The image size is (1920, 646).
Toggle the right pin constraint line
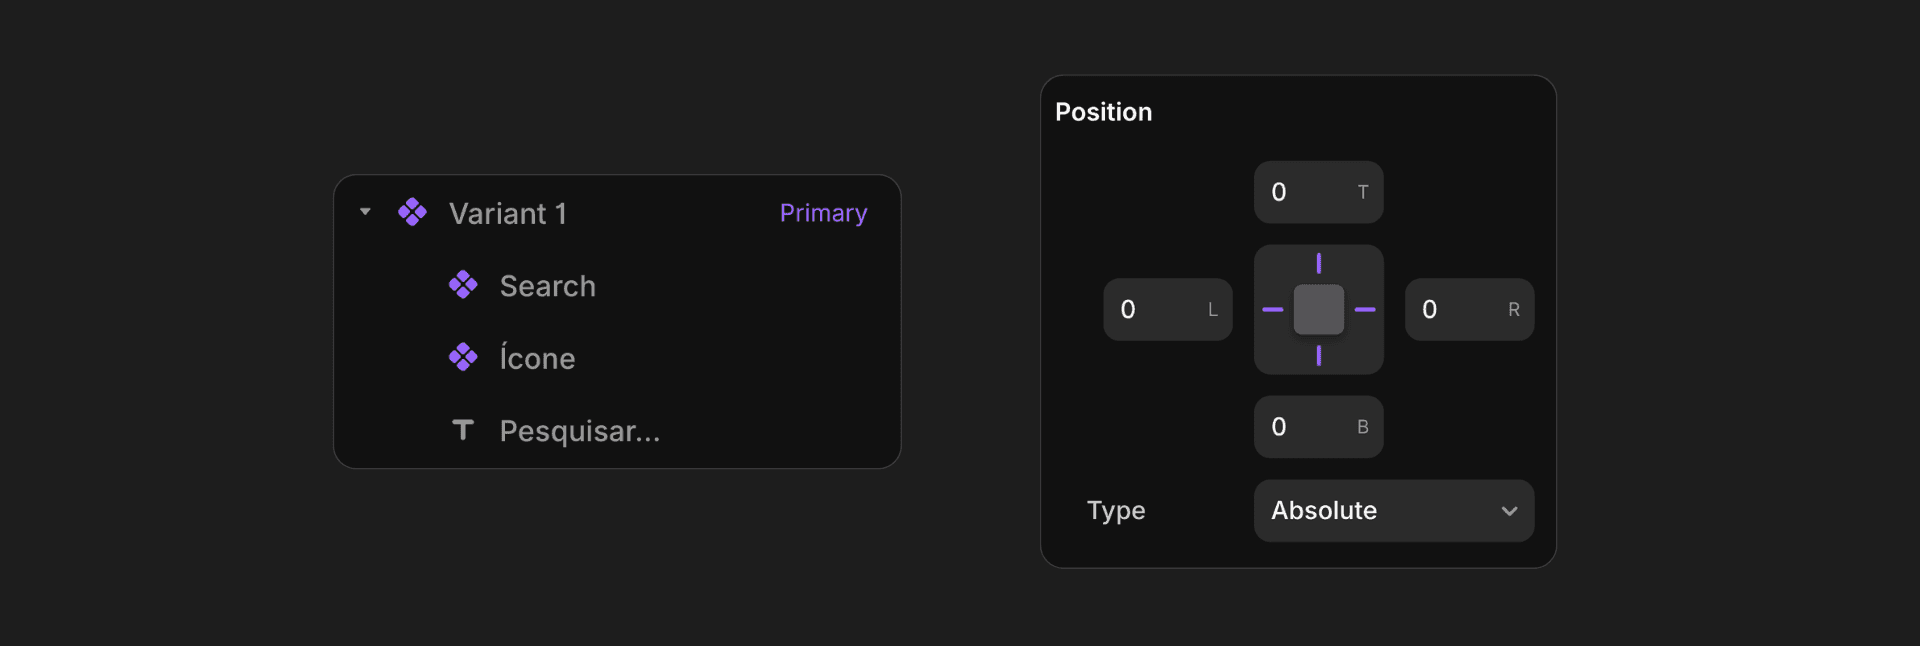click(x=1365, y=310)
